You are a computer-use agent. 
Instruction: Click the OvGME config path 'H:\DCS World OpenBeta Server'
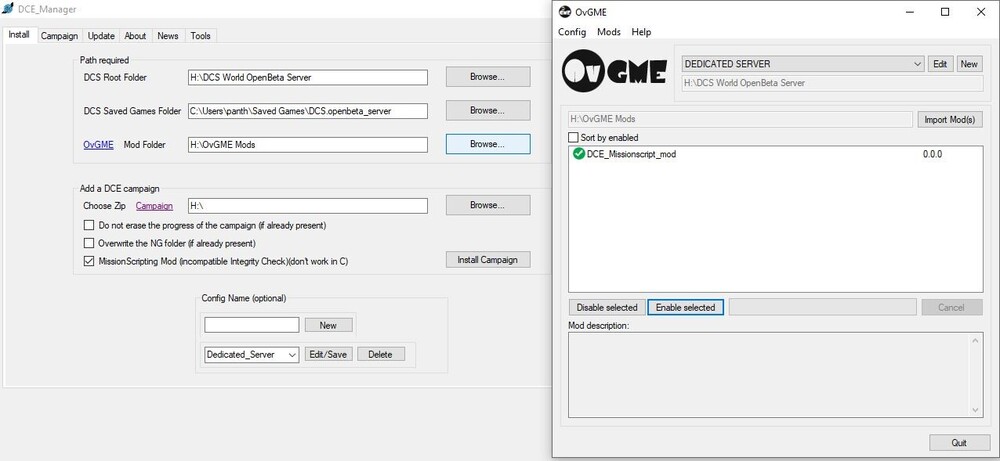tap(832, 83)
